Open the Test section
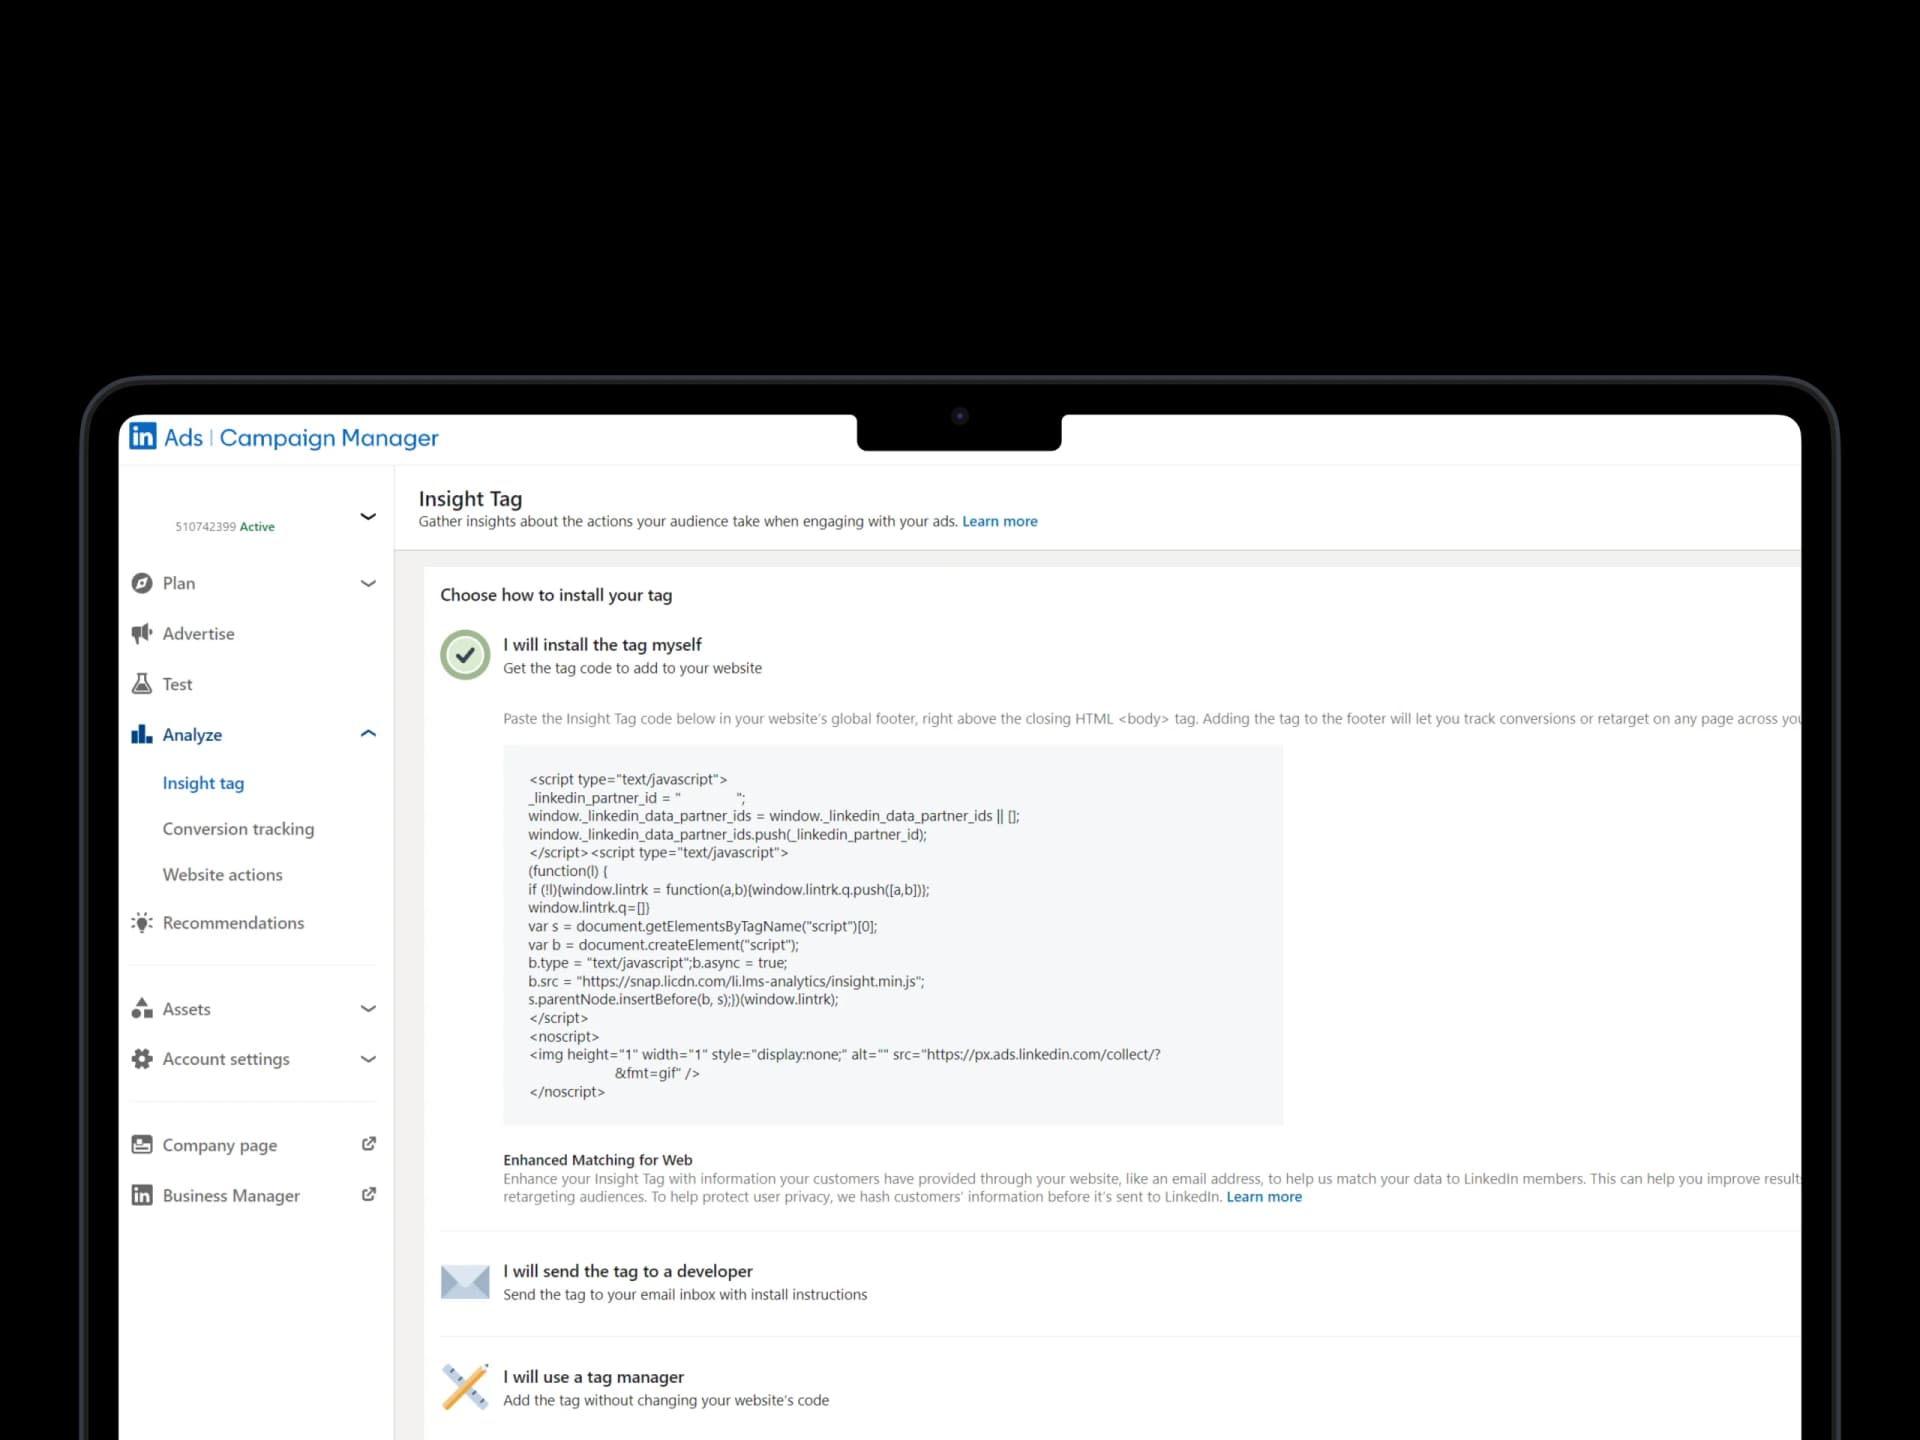 [177, 684]
